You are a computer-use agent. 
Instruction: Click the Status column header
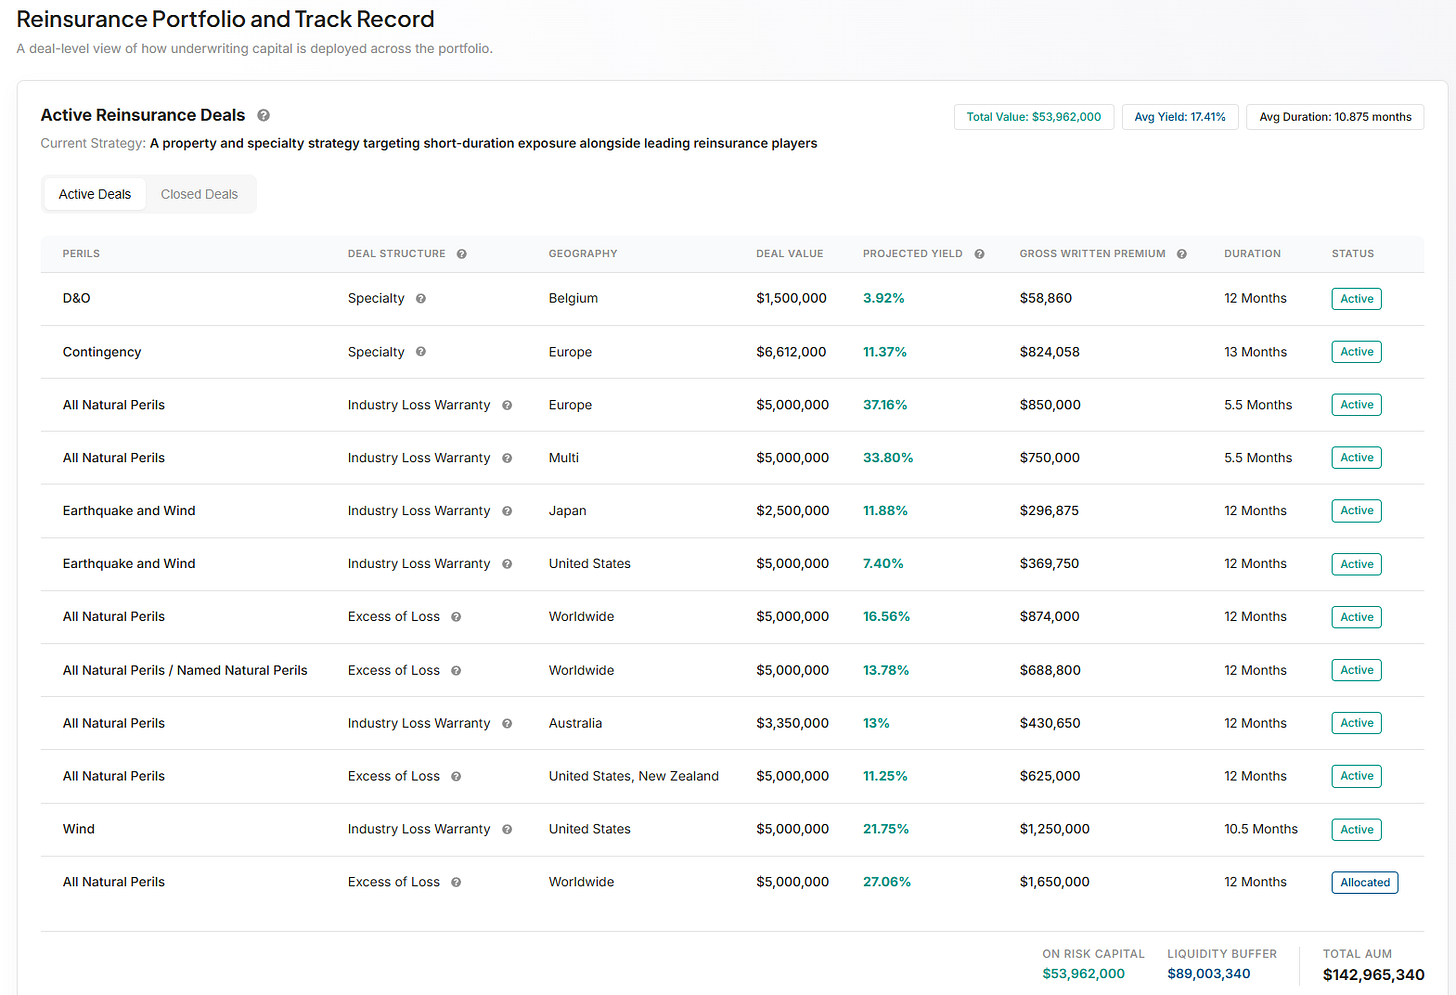1353,254
